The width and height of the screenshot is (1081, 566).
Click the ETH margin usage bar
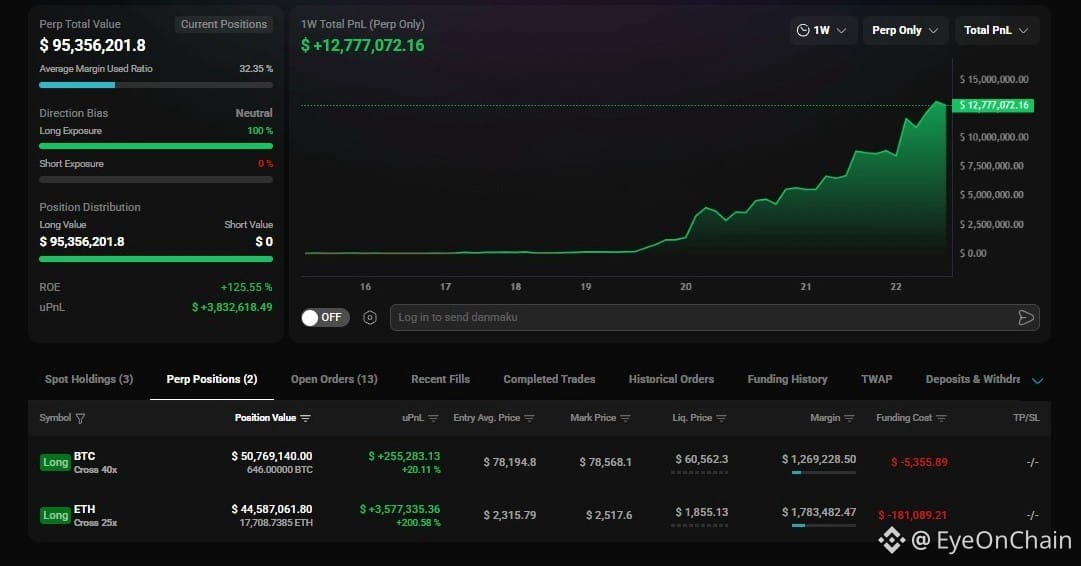823,525
